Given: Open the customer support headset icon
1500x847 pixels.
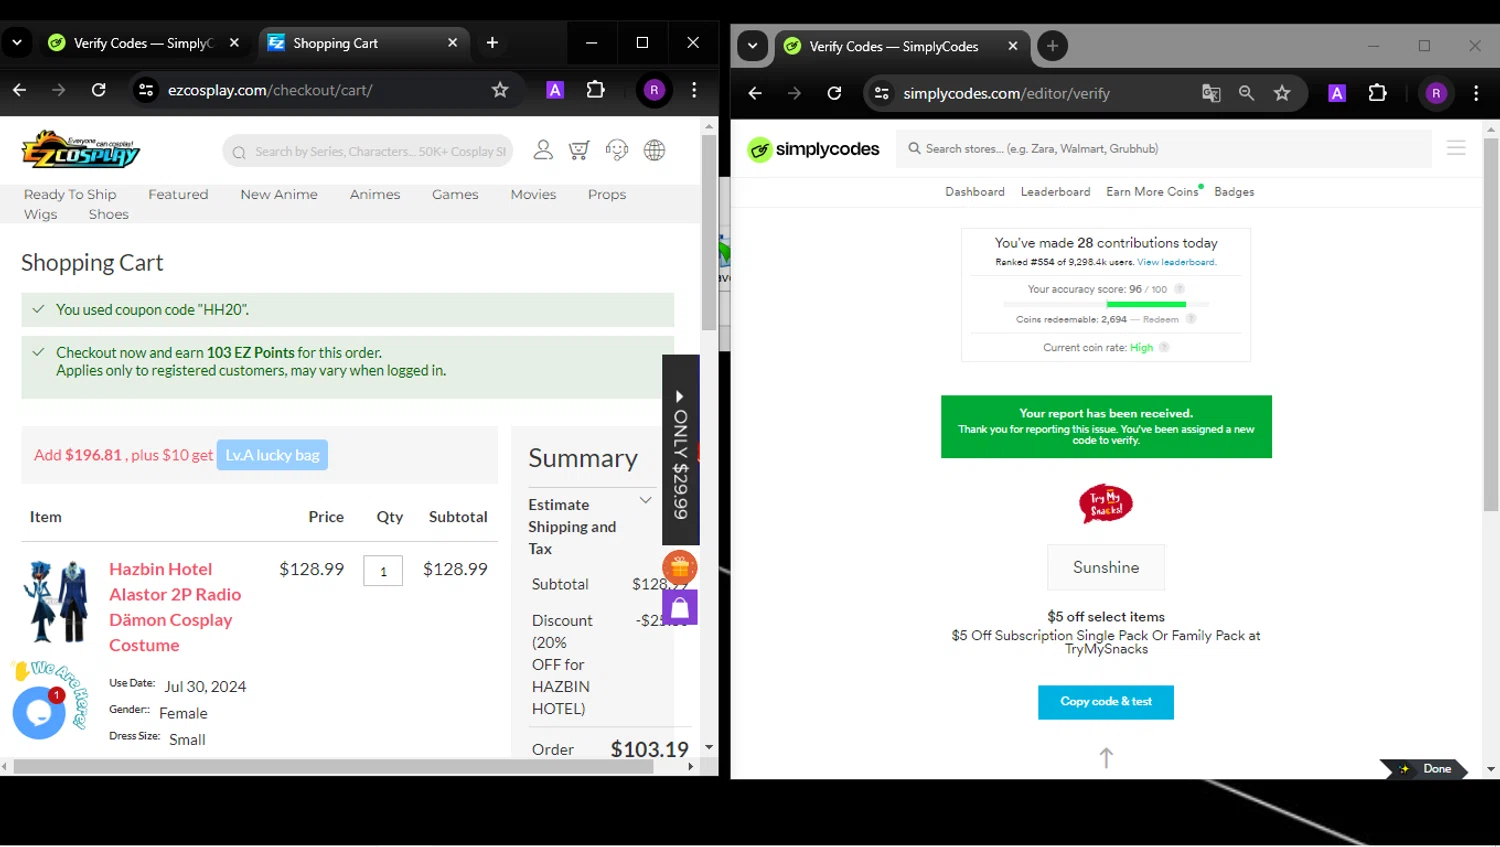Looking at the screenshot, I should (x=617, y=150).
